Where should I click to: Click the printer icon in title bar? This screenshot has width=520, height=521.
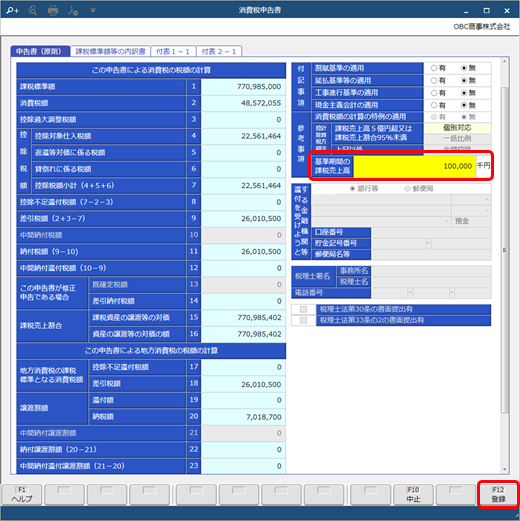pyautogui.click(x=53, y=11)
